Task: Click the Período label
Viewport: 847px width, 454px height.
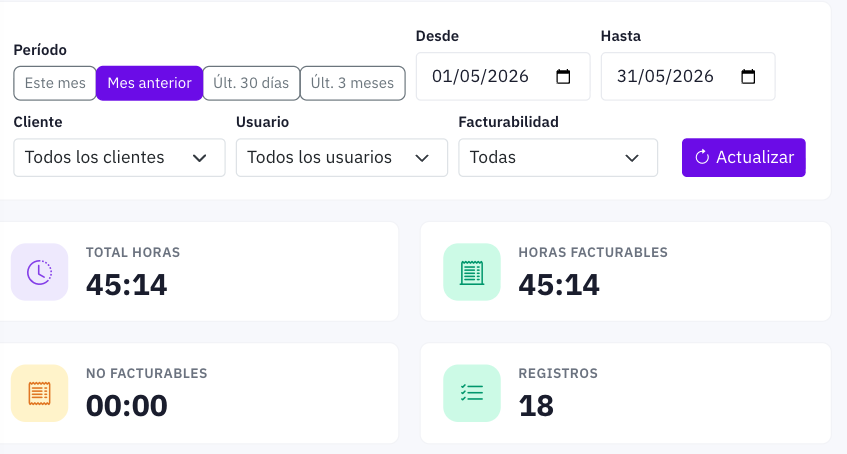Action: (x=40, y=50)
